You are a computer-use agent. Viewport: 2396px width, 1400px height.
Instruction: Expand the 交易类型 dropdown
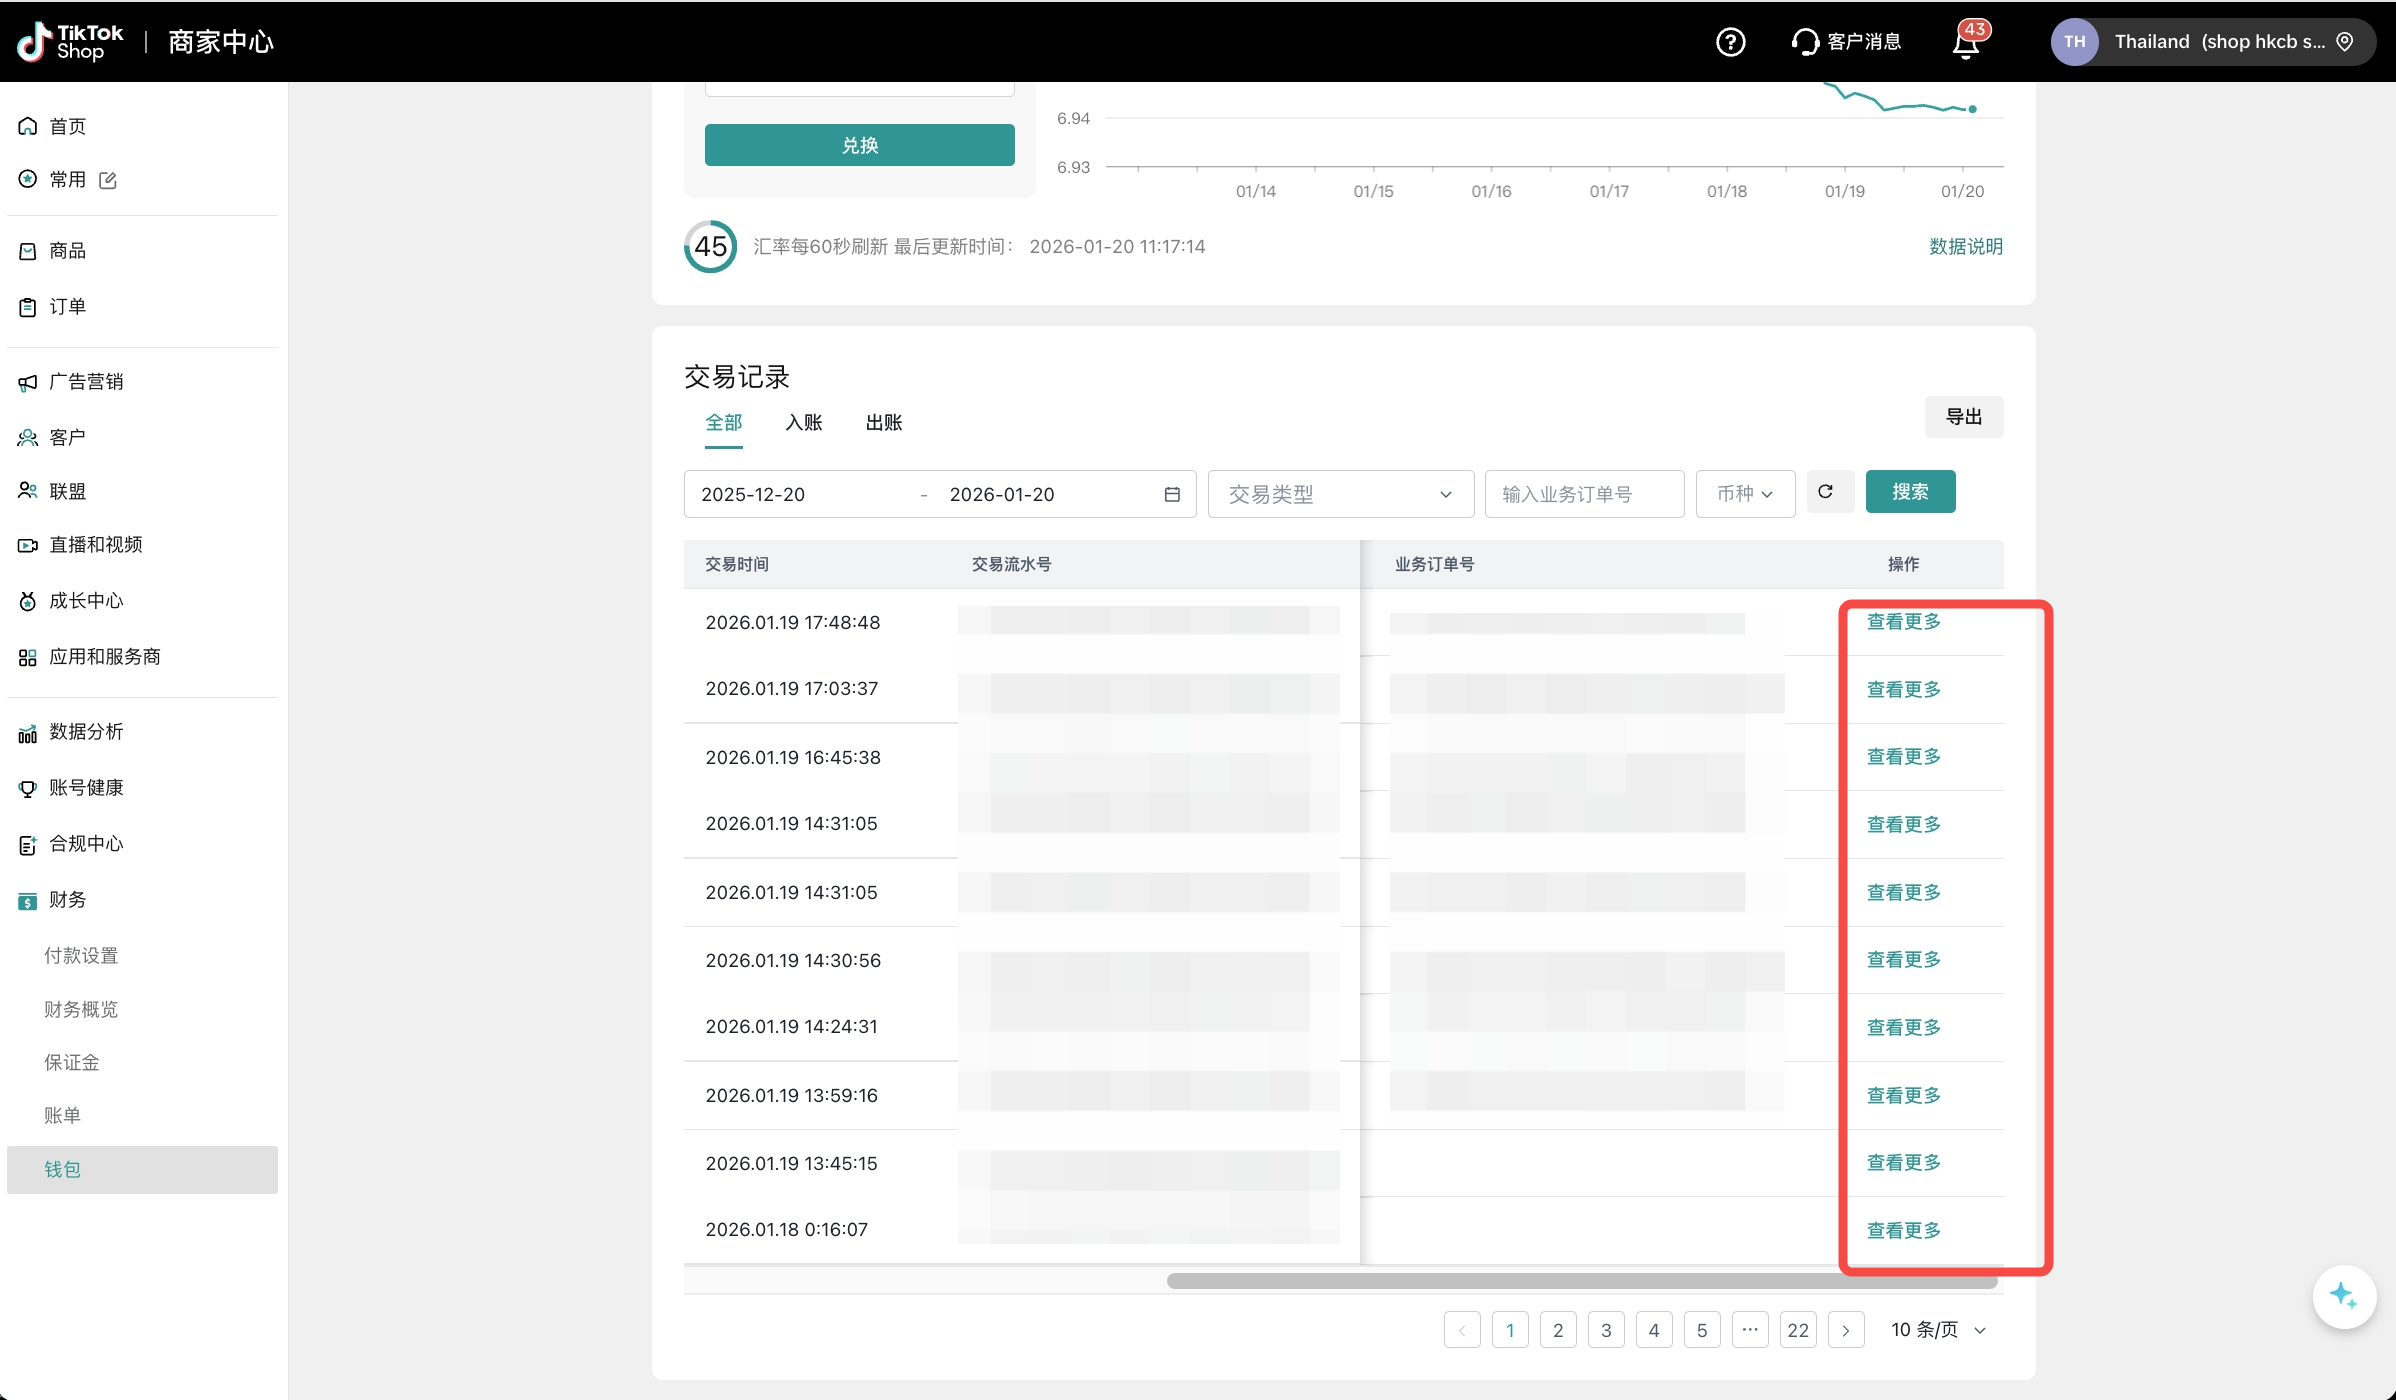point(1340,494)
